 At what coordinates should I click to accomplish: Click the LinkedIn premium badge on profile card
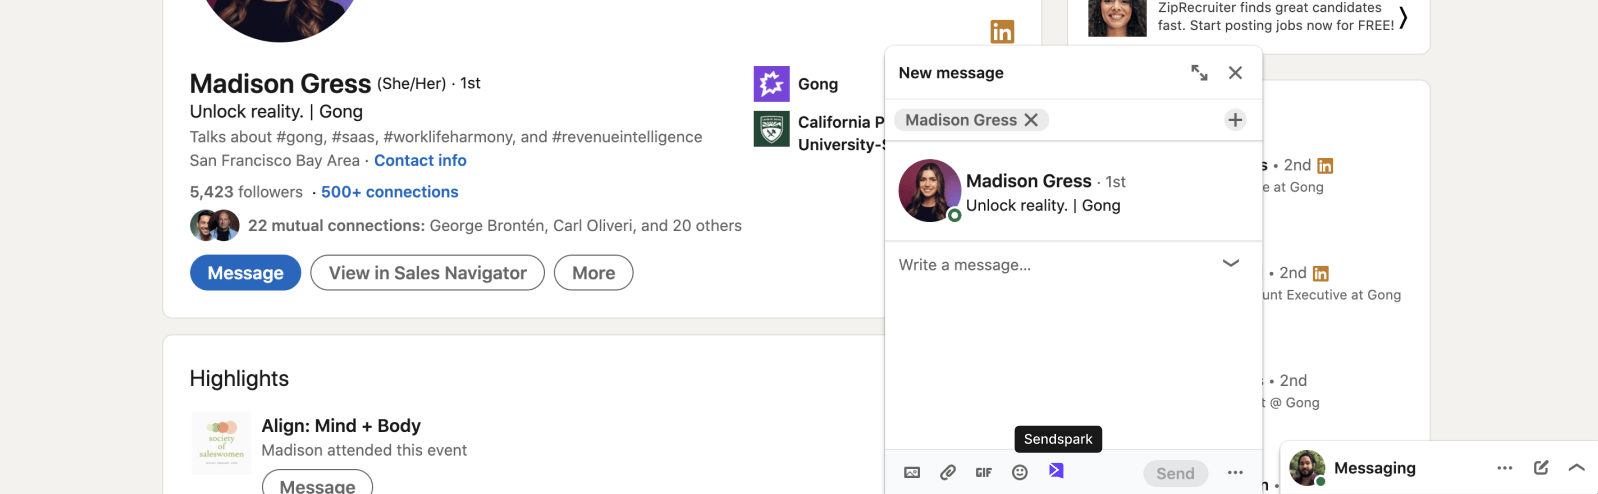pos(1002,32)
